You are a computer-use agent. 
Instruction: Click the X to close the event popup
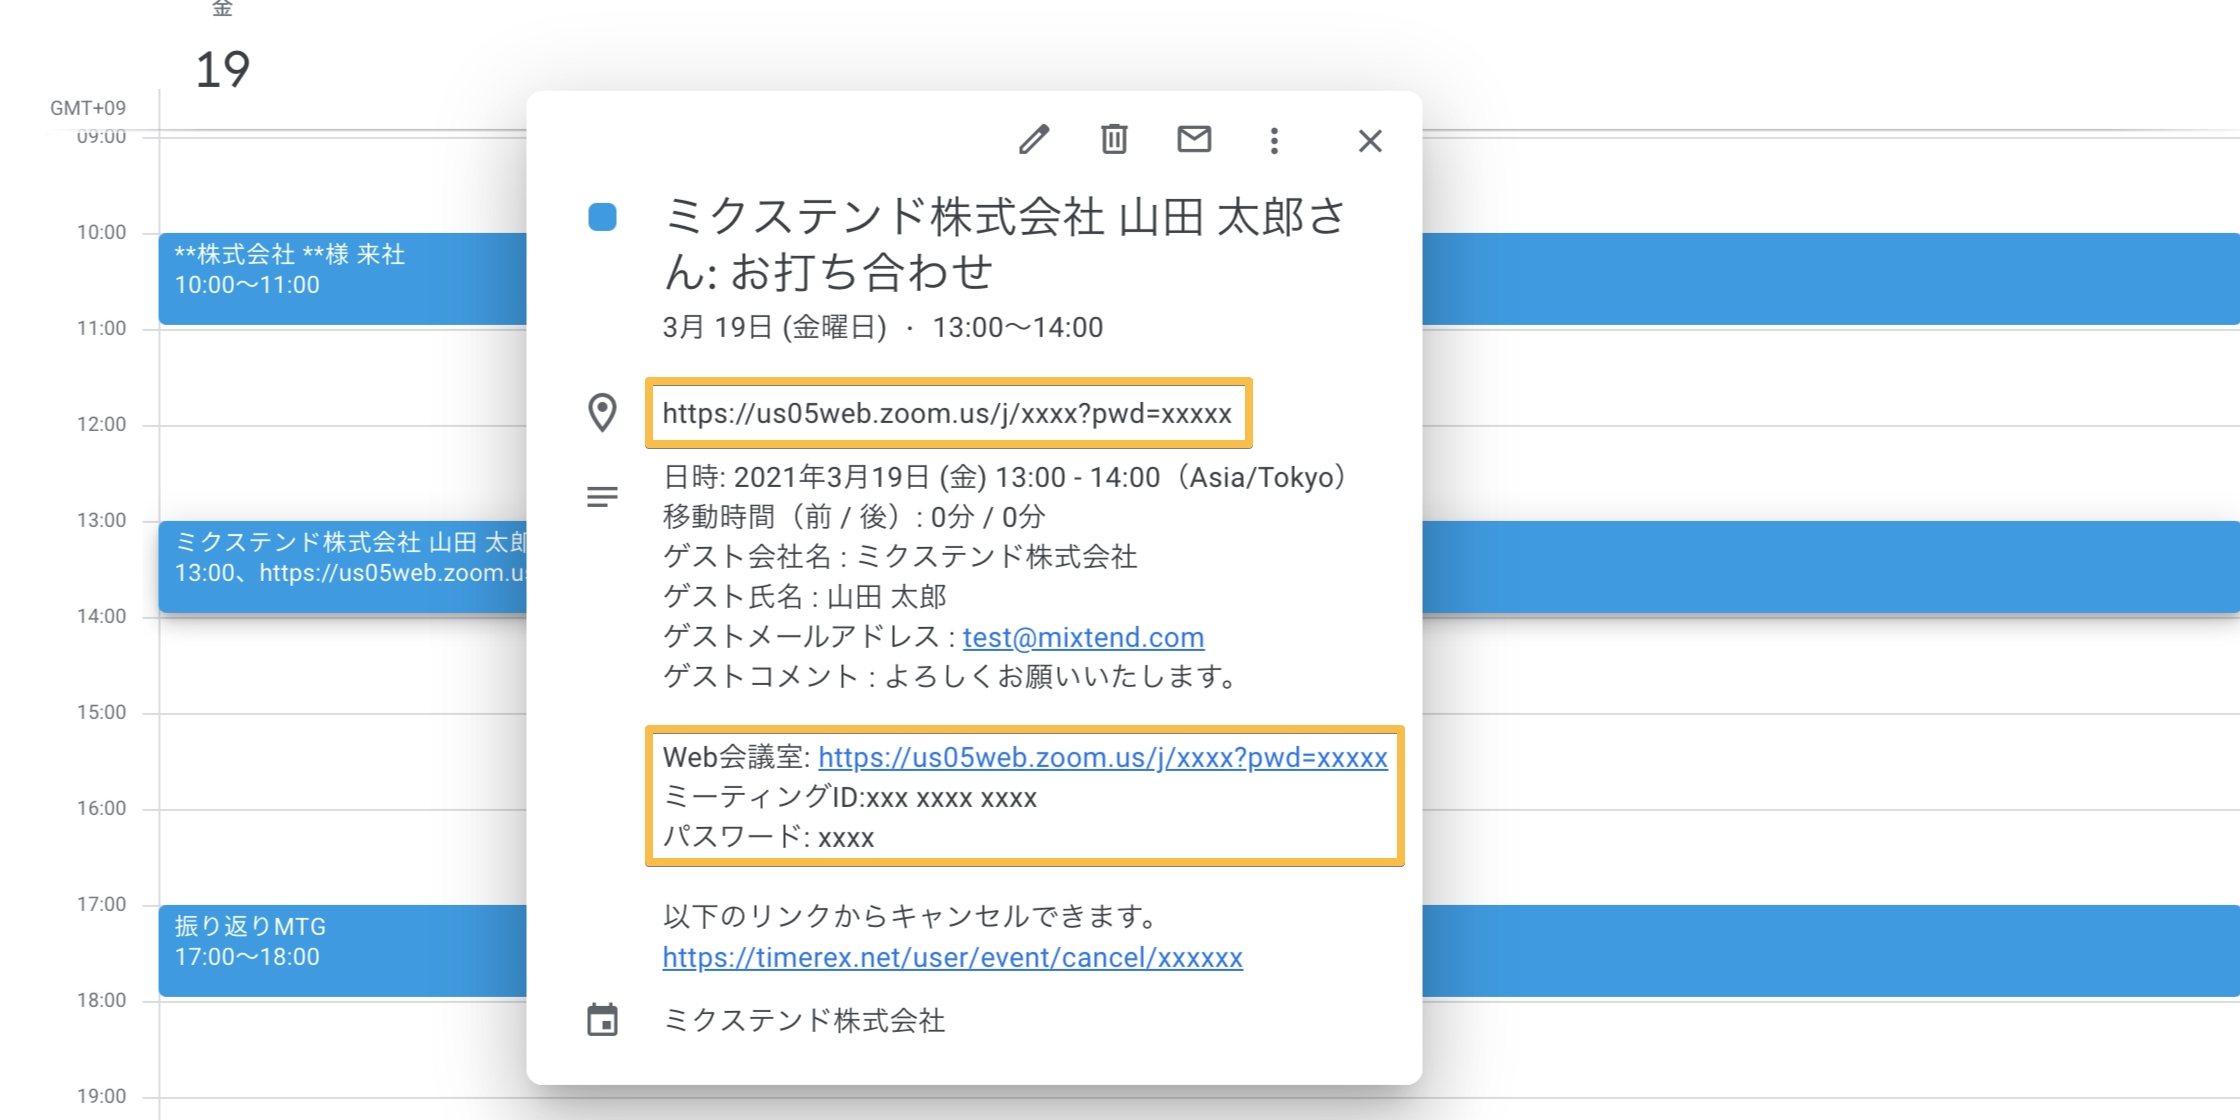click(1369, 140)
